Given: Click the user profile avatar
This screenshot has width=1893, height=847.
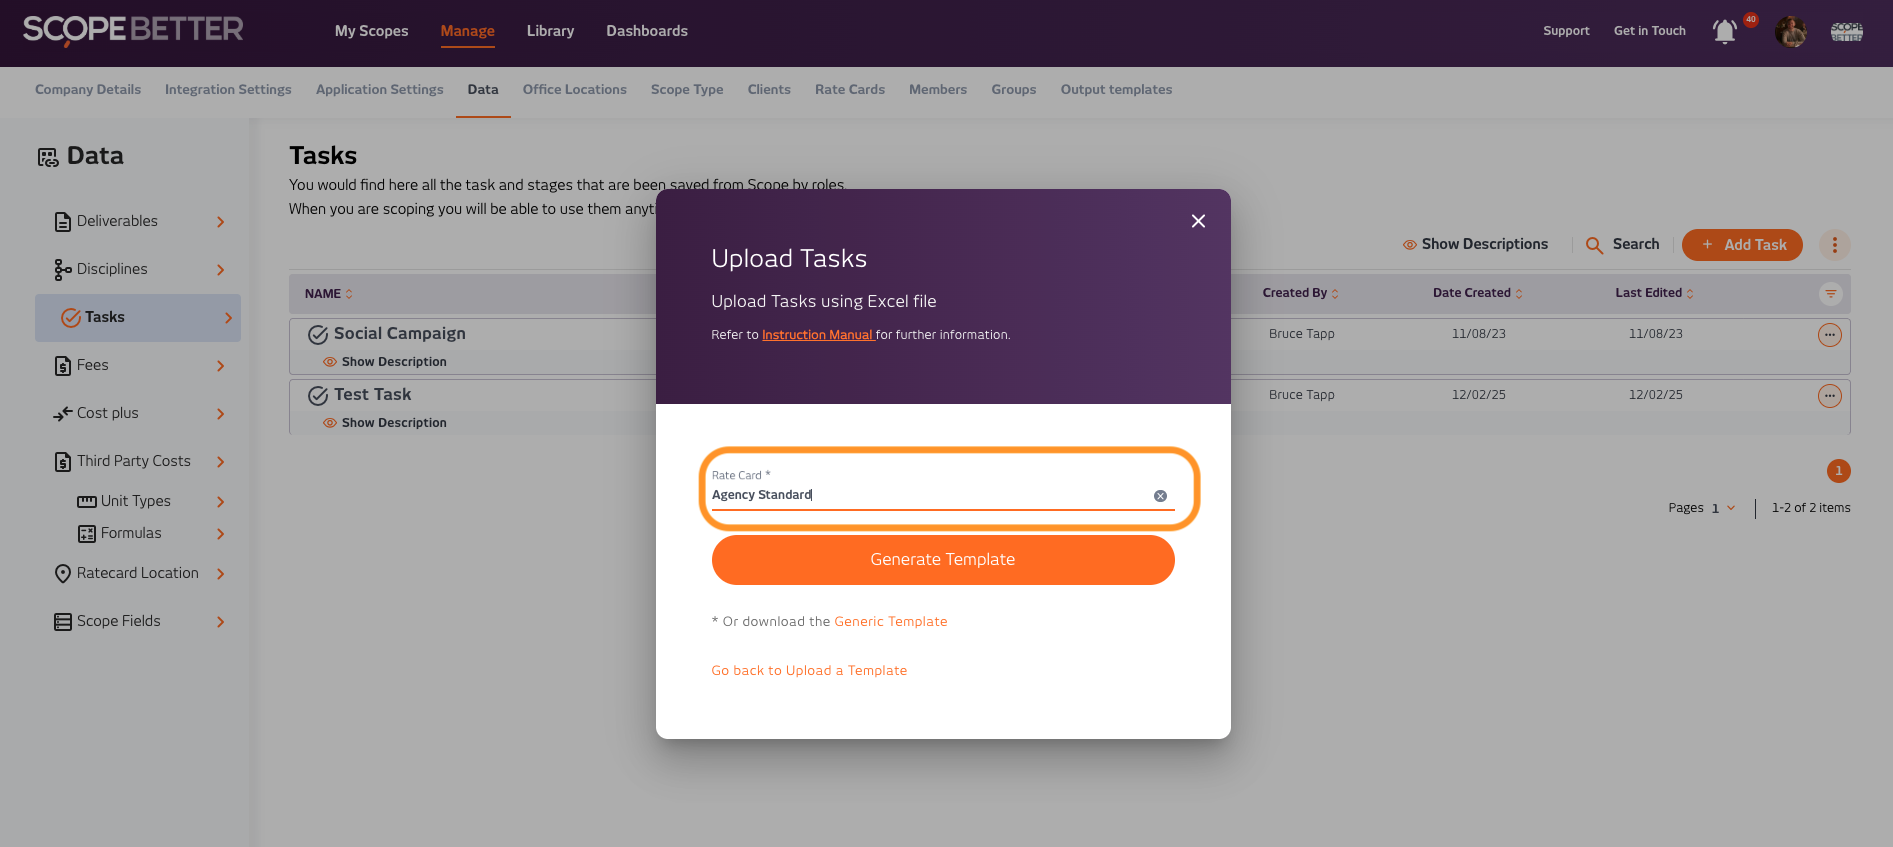Looking at the screenshot, I should click(x=1790, y=32).
